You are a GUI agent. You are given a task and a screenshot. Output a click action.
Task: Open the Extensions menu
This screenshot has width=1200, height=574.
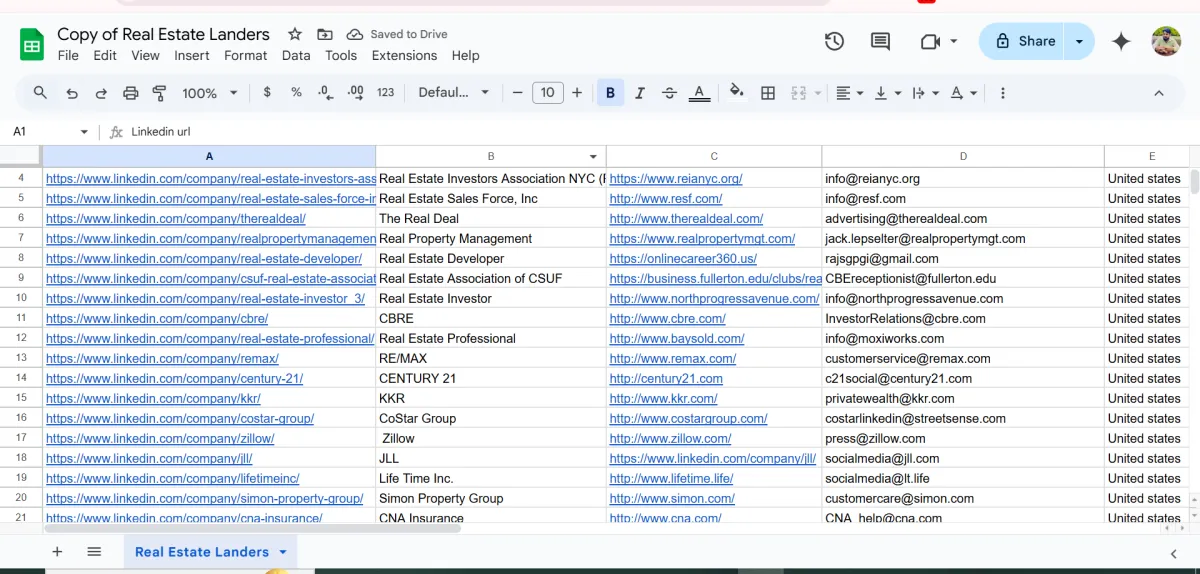pyautogui.click(x=405, y=56)
